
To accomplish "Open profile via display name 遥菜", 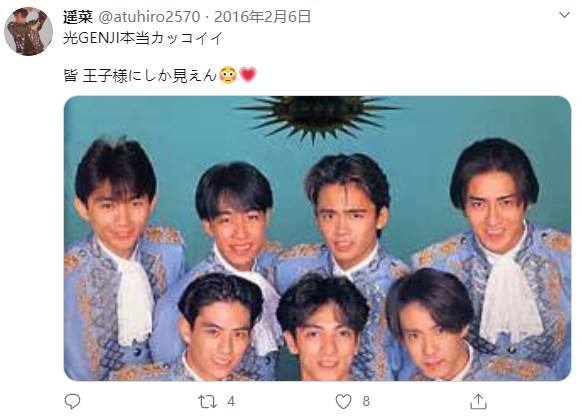I will click(x=78, y=17).
